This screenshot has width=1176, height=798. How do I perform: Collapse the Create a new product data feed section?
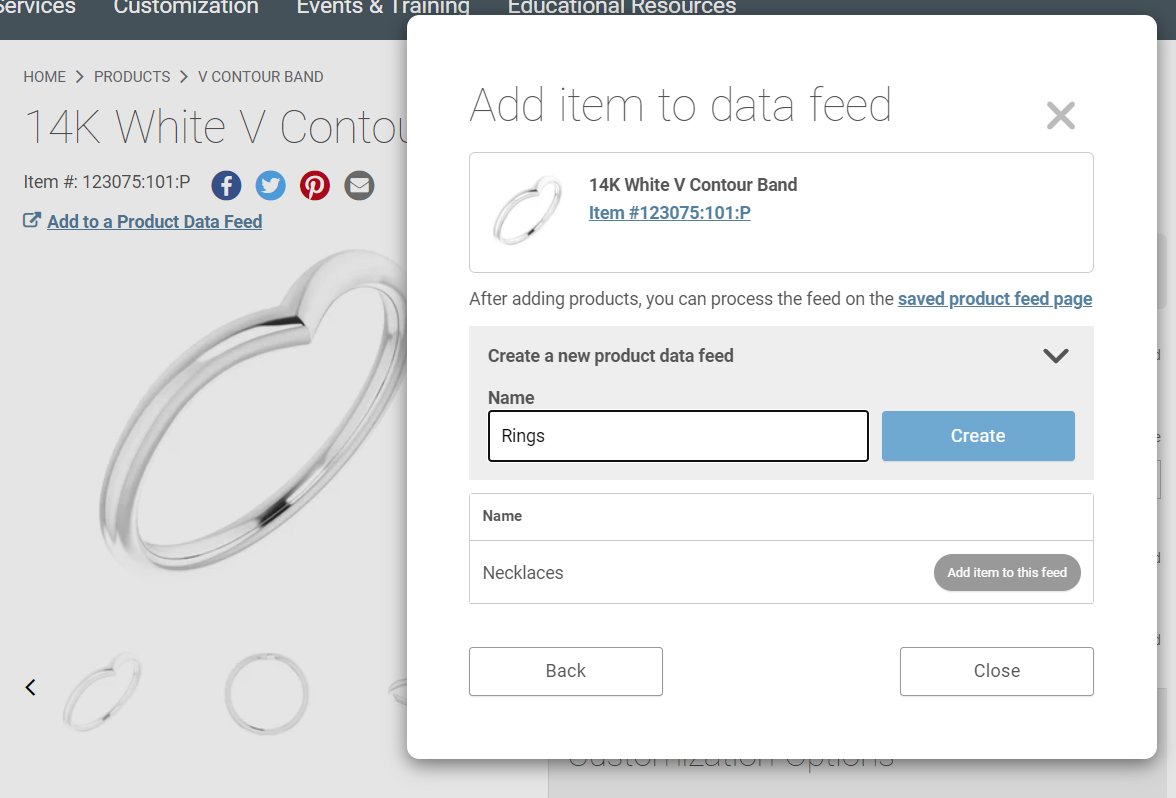(x=1055, y=356)
